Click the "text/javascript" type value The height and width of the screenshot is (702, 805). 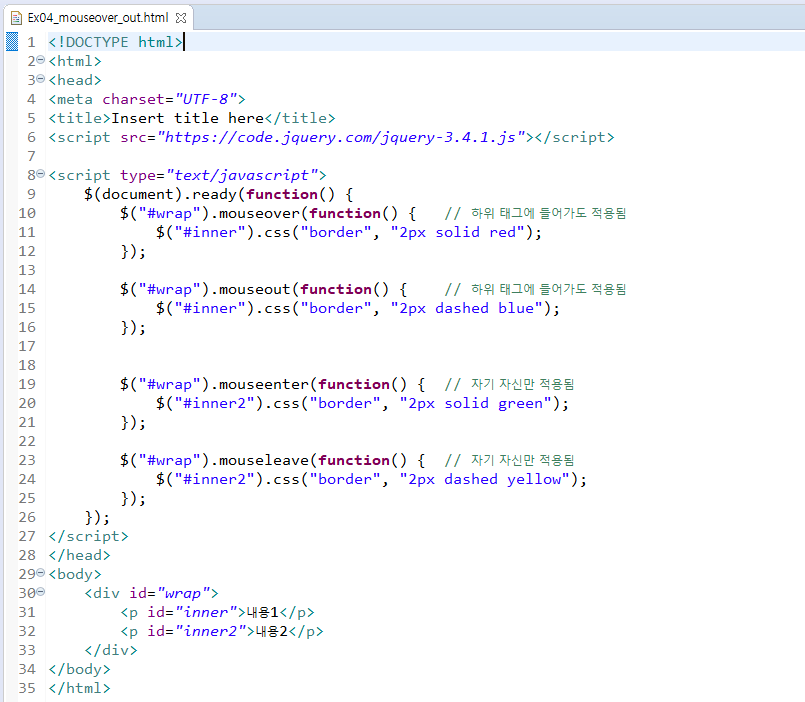(x=242, y=175)
